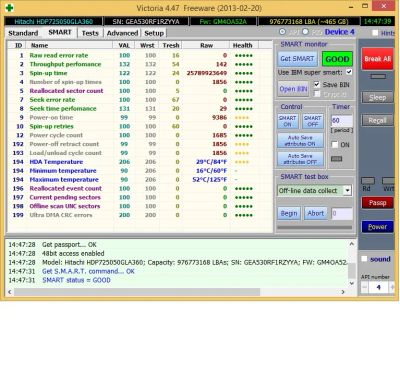Switch to the Tests tab

pos(90,33)
